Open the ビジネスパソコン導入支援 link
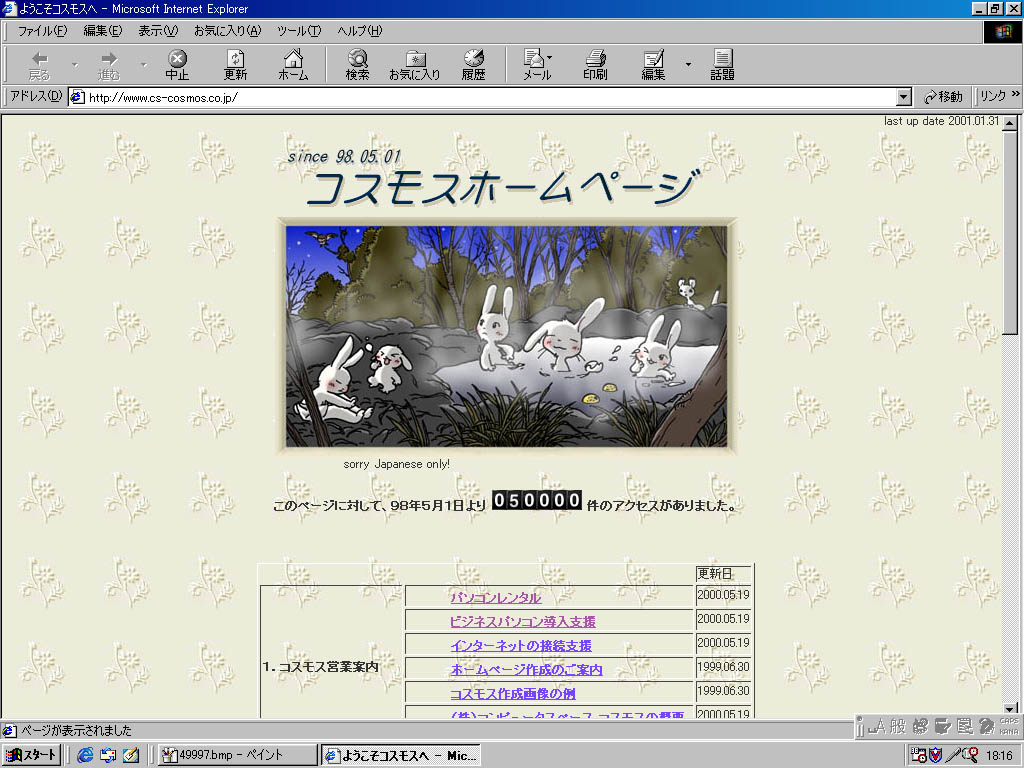 pos(522,622)
